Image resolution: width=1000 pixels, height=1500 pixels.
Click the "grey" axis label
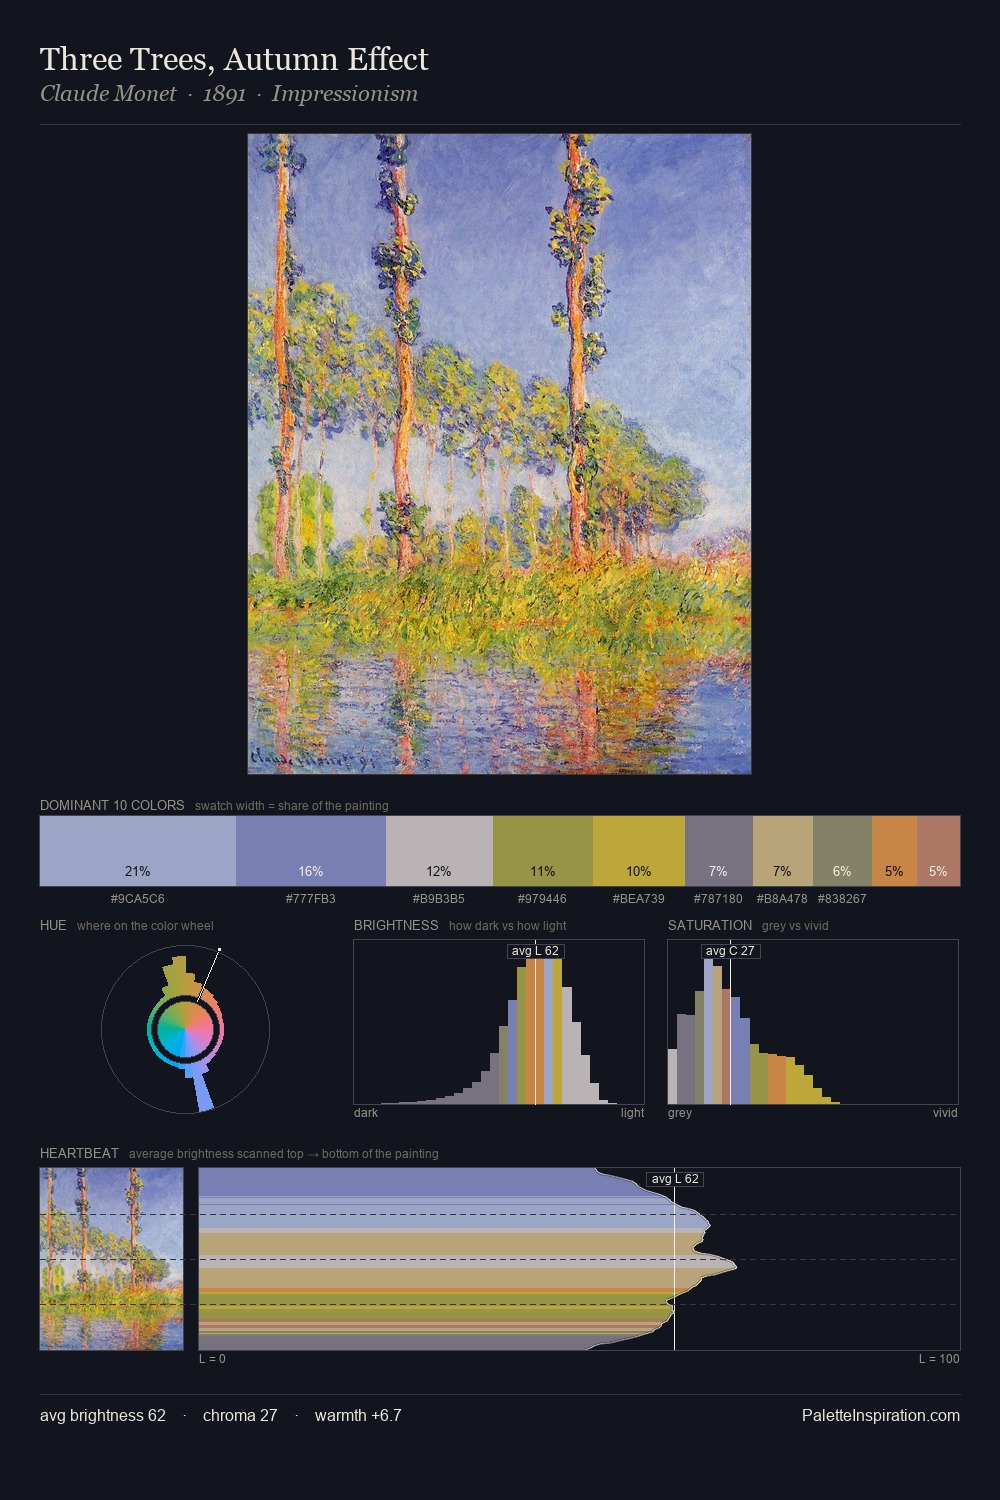680,1113
